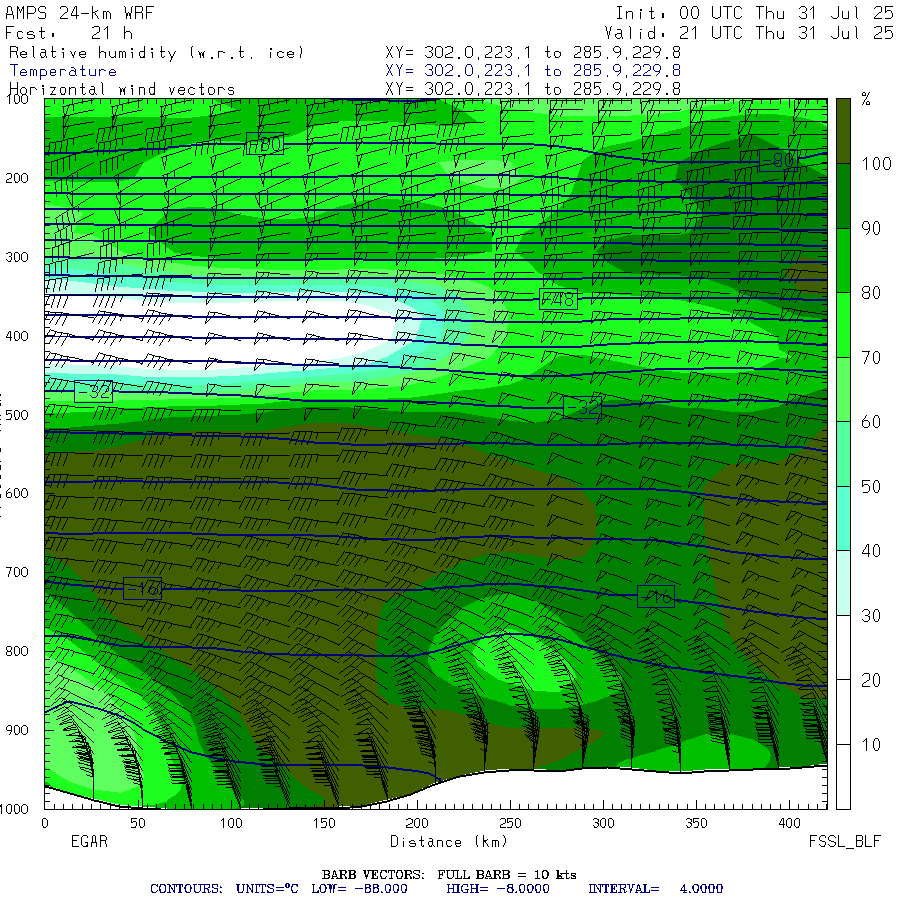Pick the 70–80% bright green swatch
The width and height of the screenshot is (900, 900).
tap(843, 325)
